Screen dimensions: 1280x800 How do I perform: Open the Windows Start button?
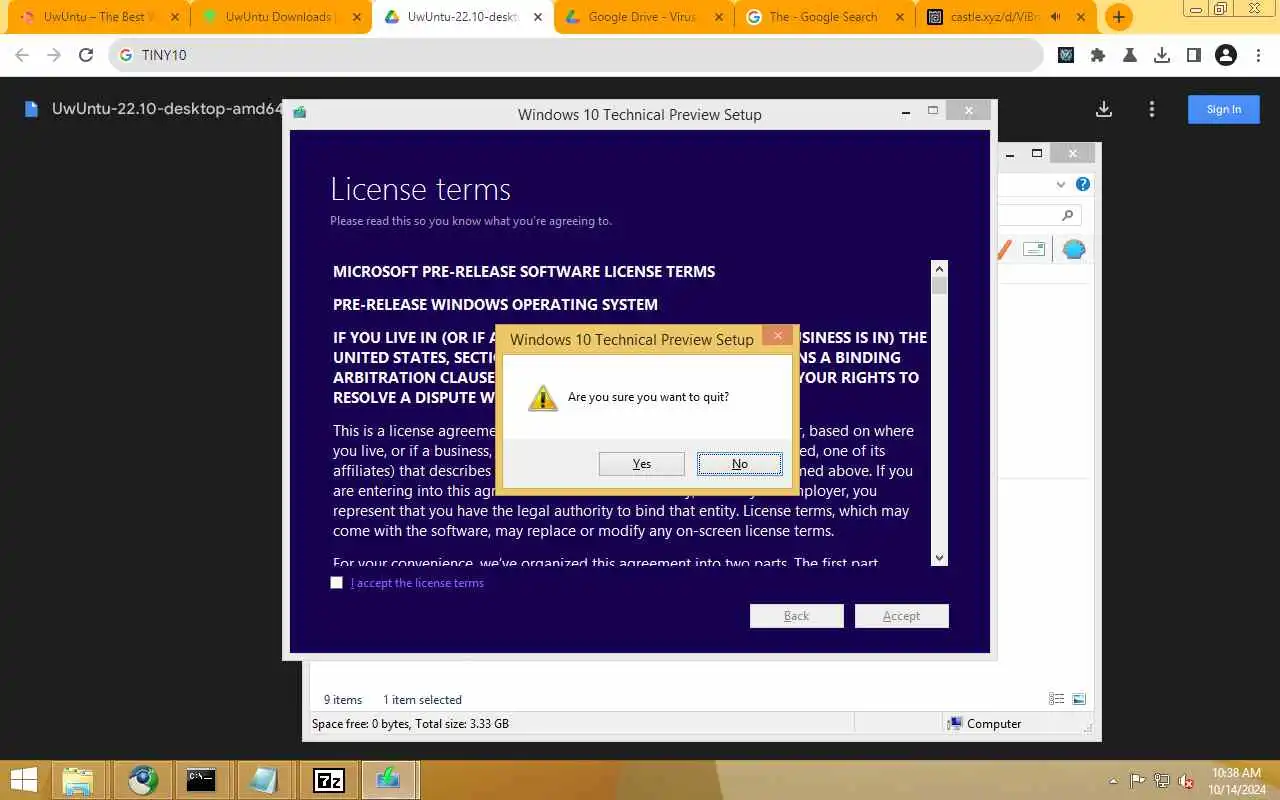23,780
